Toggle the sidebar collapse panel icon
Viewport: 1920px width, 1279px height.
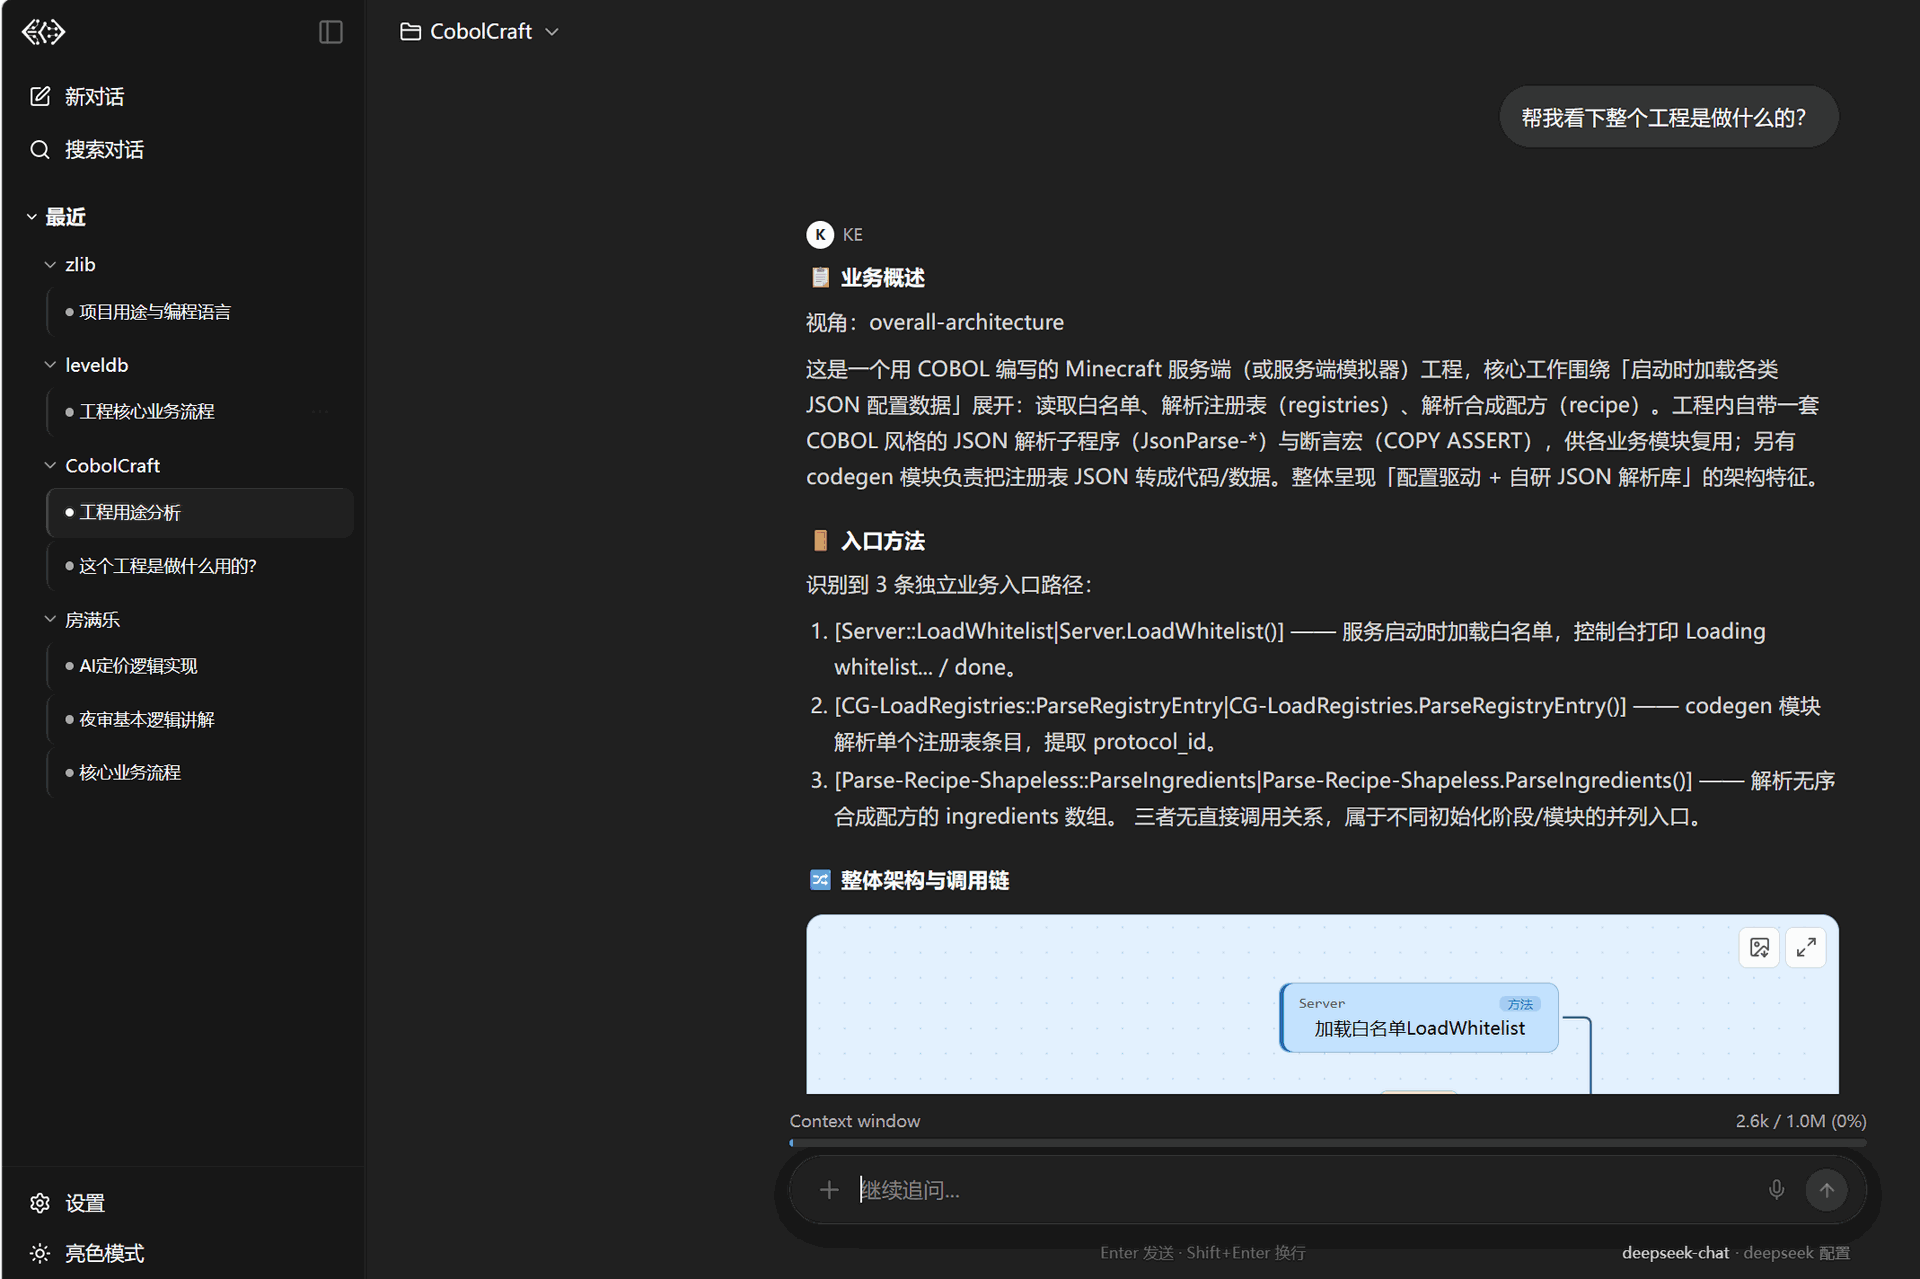point(331,32)
